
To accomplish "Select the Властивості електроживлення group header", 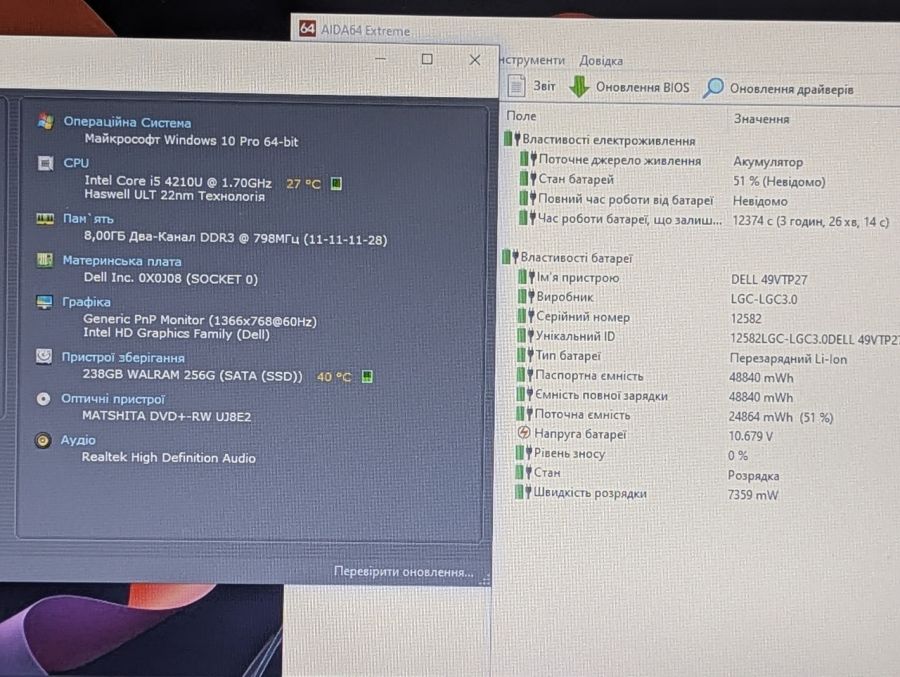I will click(599, 140).
